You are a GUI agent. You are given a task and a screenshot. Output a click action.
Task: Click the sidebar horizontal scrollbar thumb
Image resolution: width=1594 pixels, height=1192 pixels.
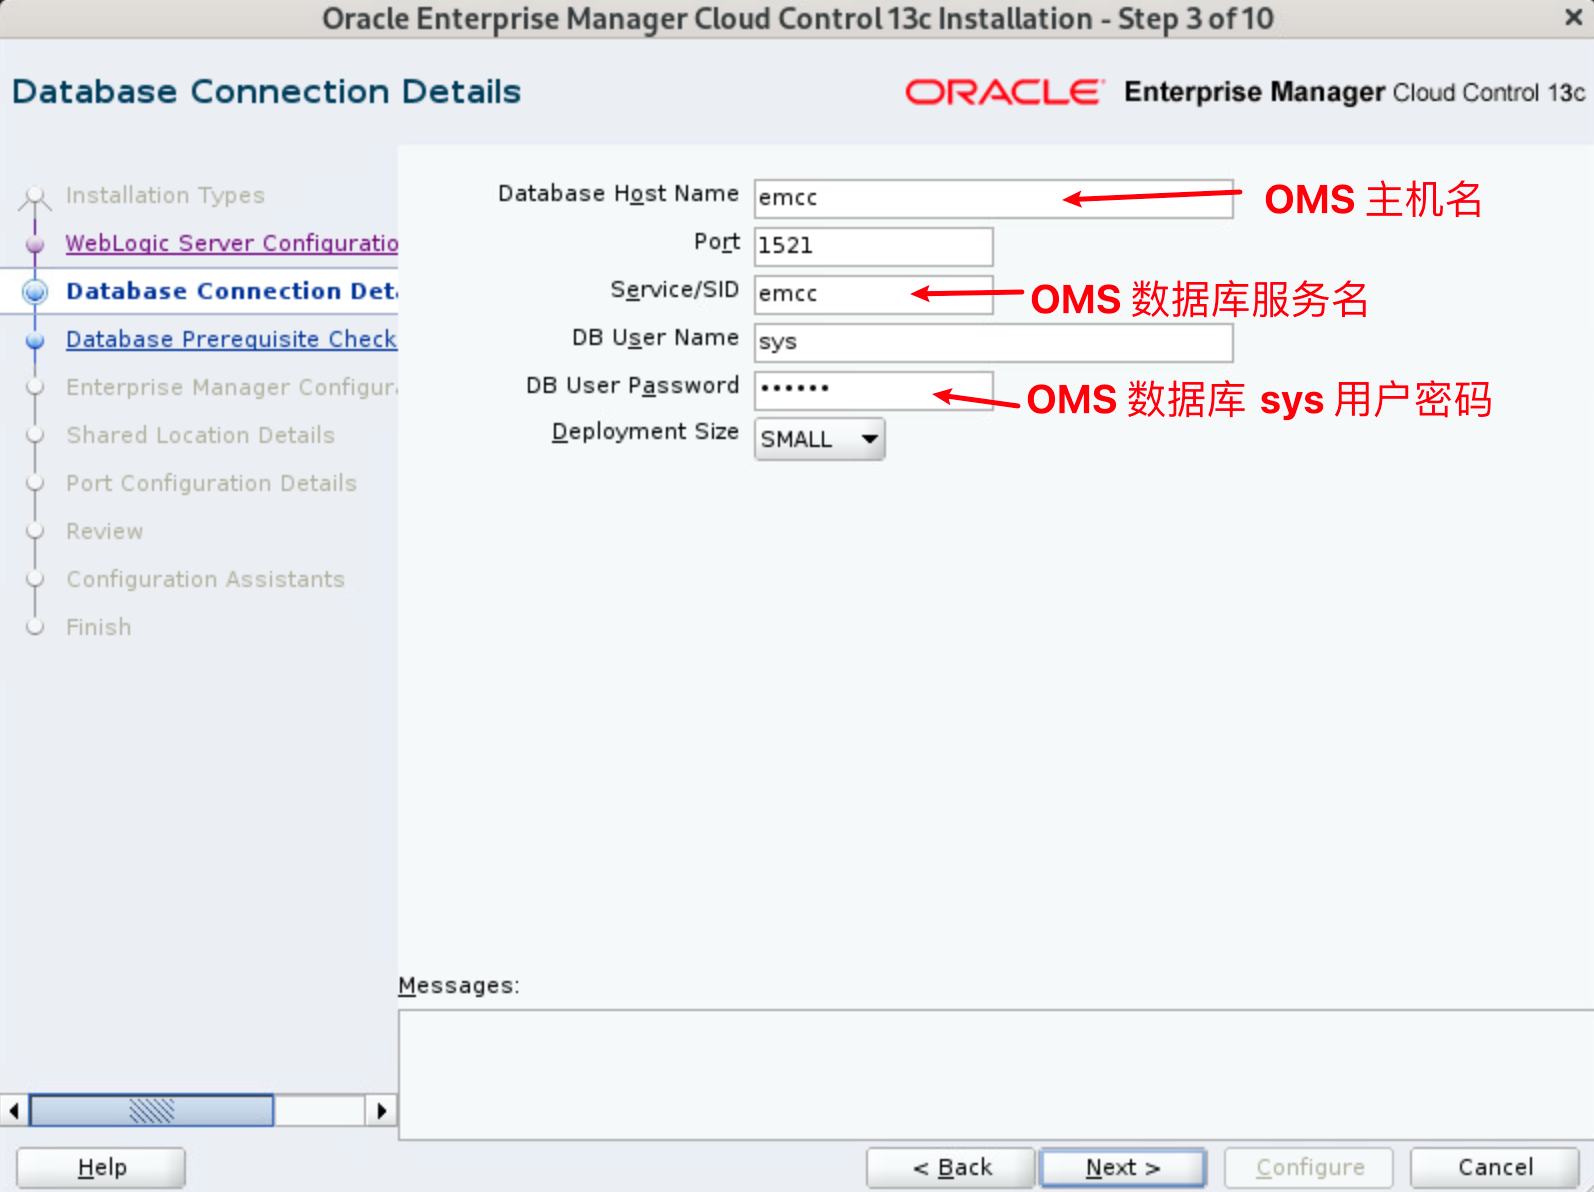coord(151,1110)
